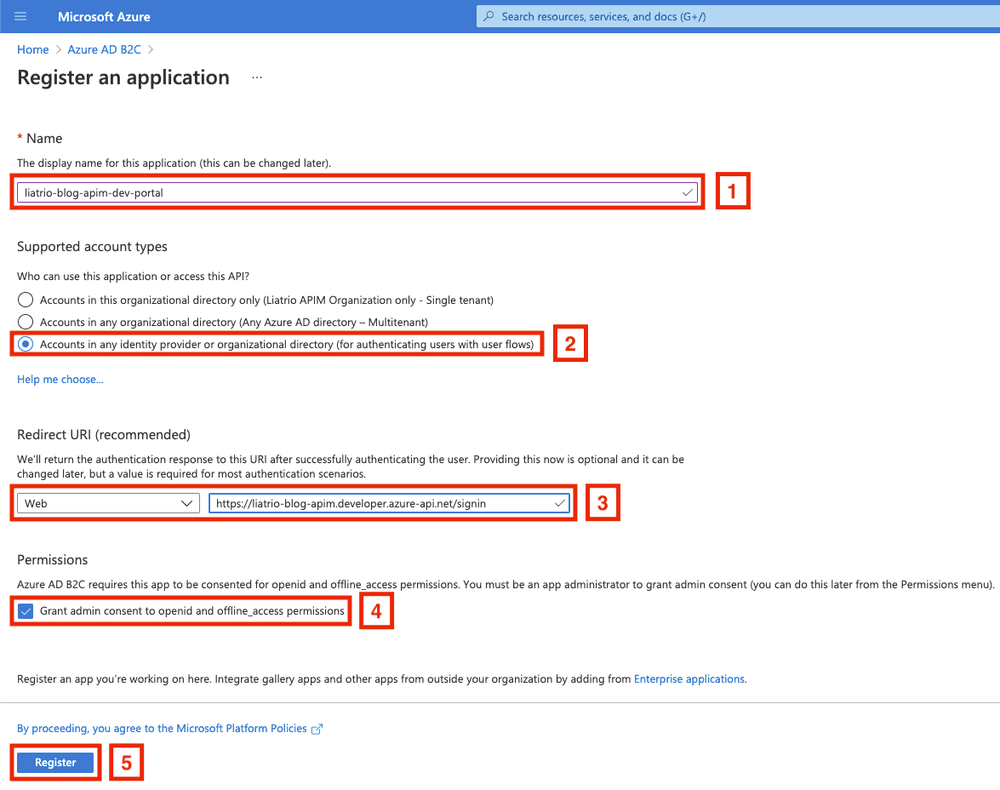Image resolution: width=1000 pixels, height=790 pixels.
Task: Expand the Web platform dropdown
Action: [108, 503]
